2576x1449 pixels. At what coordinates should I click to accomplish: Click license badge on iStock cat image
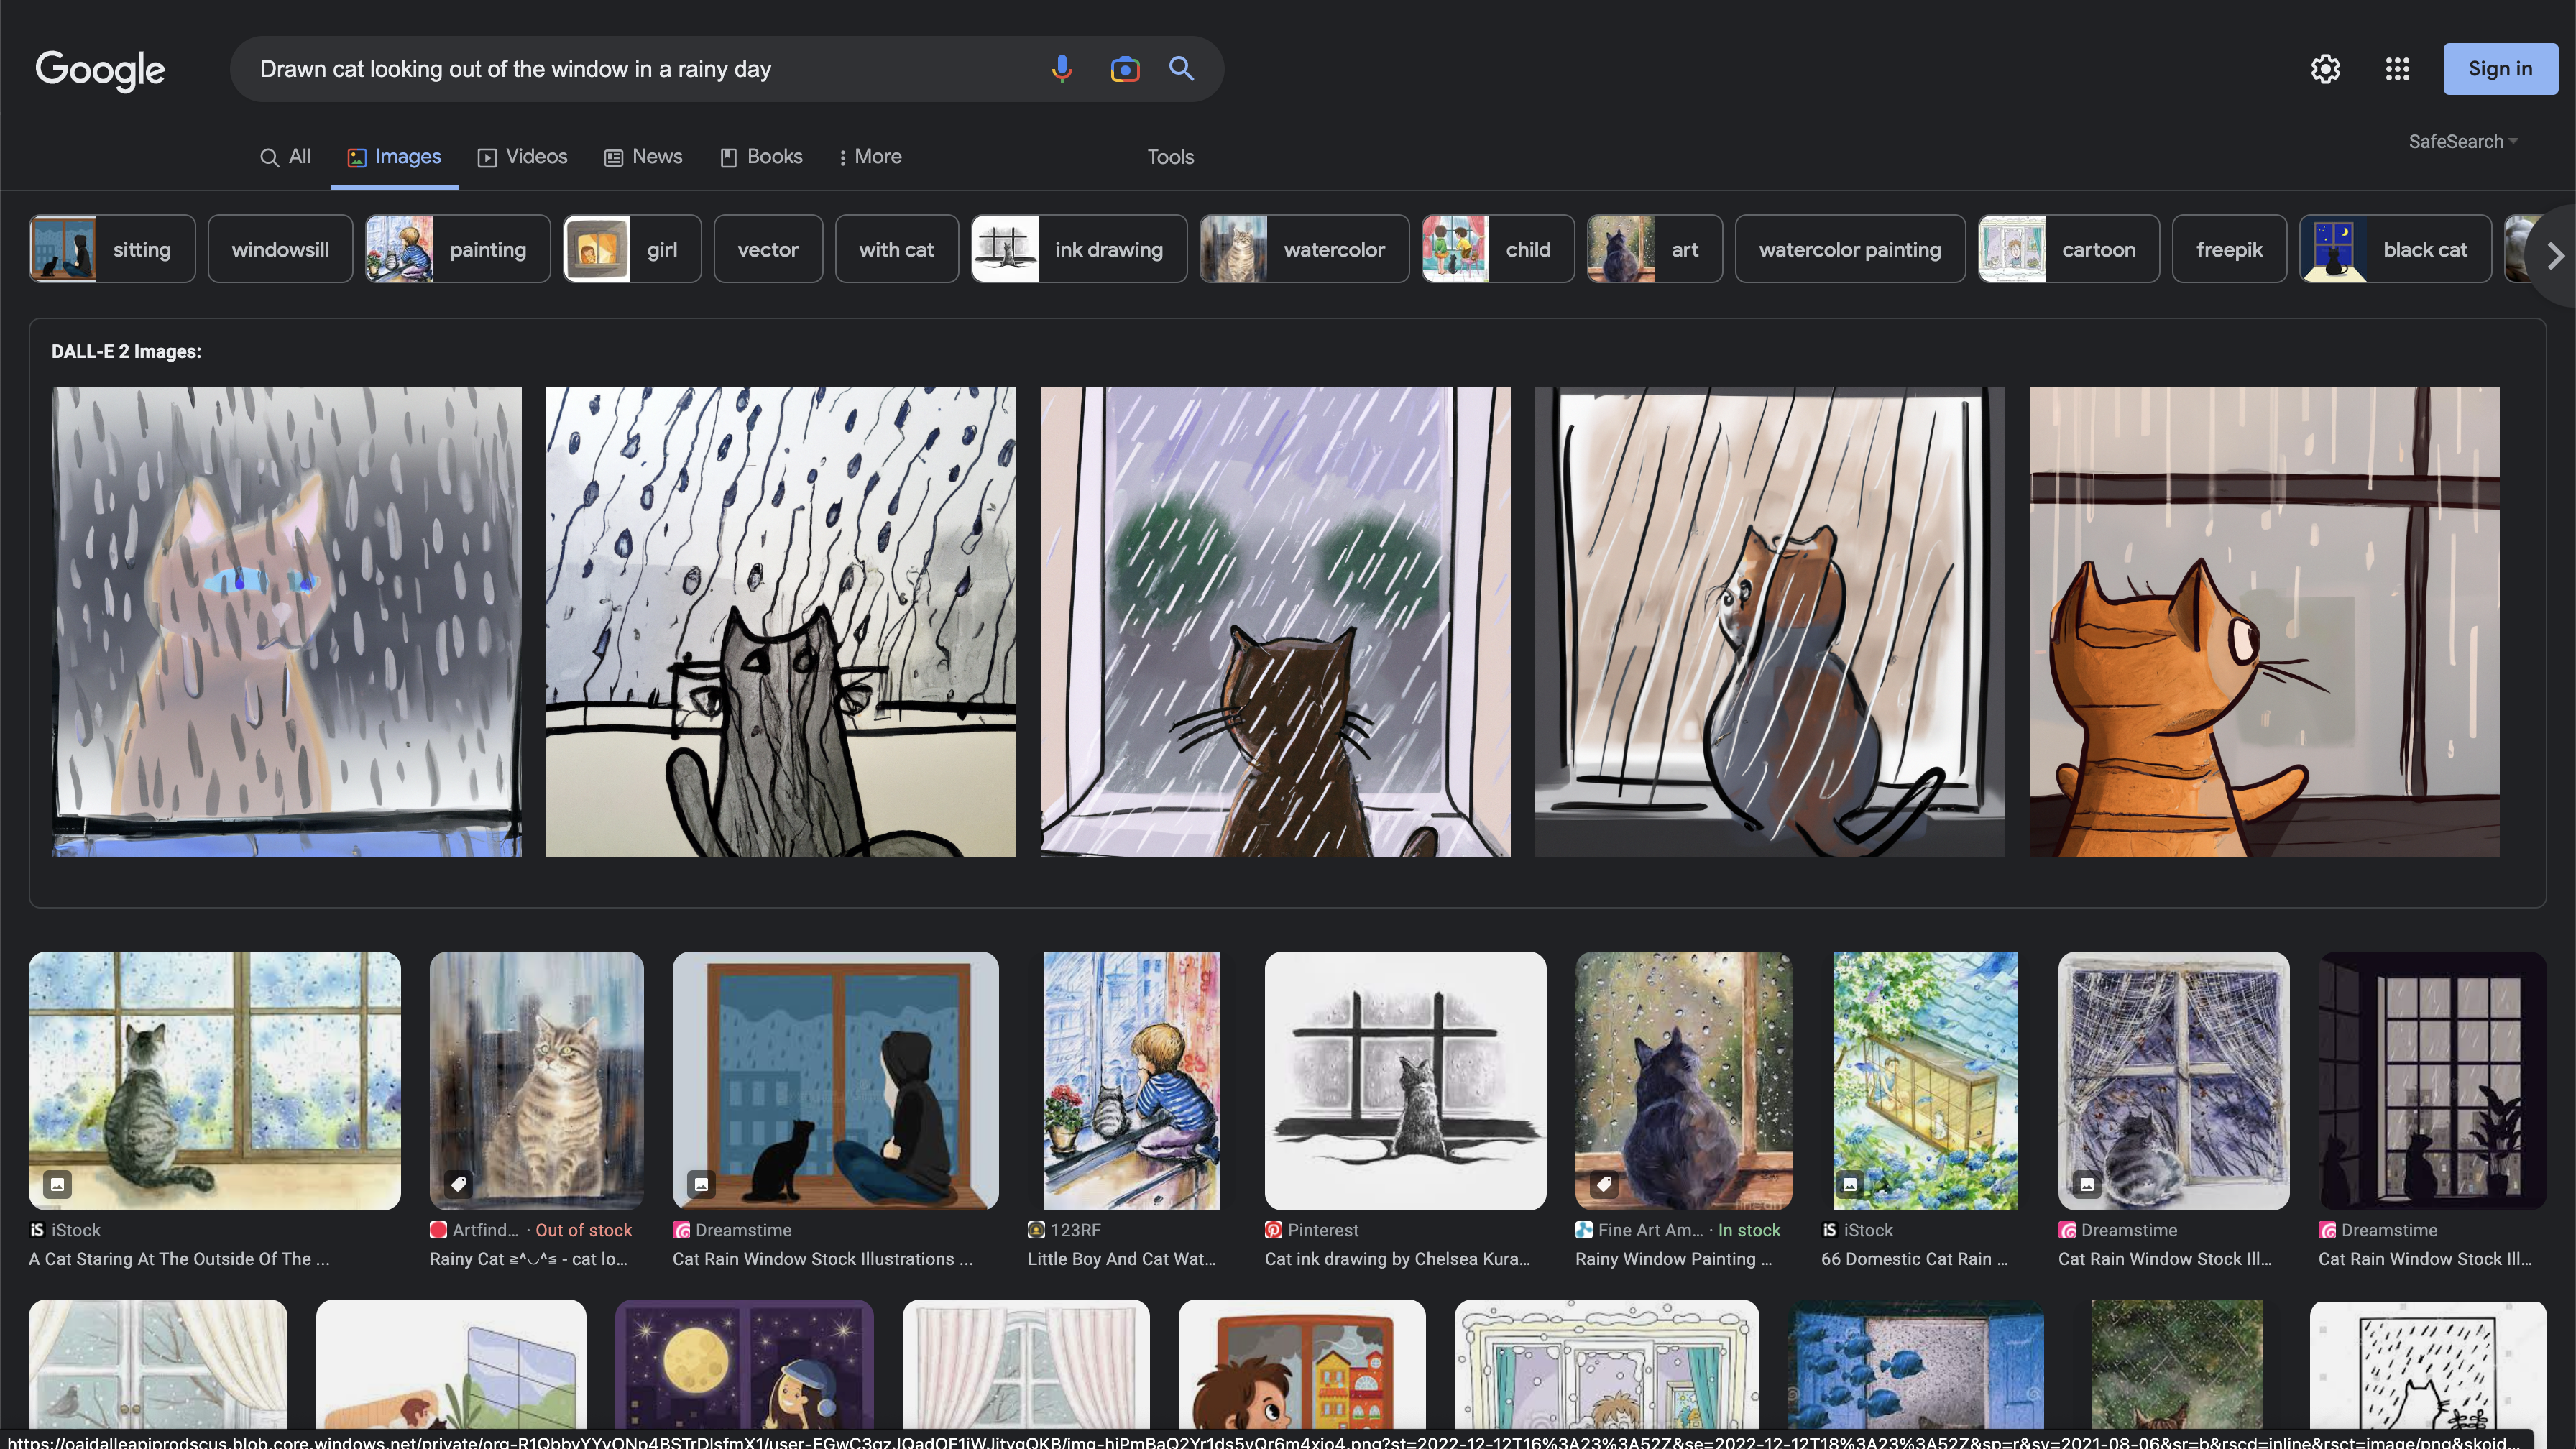click(58, 1184)
